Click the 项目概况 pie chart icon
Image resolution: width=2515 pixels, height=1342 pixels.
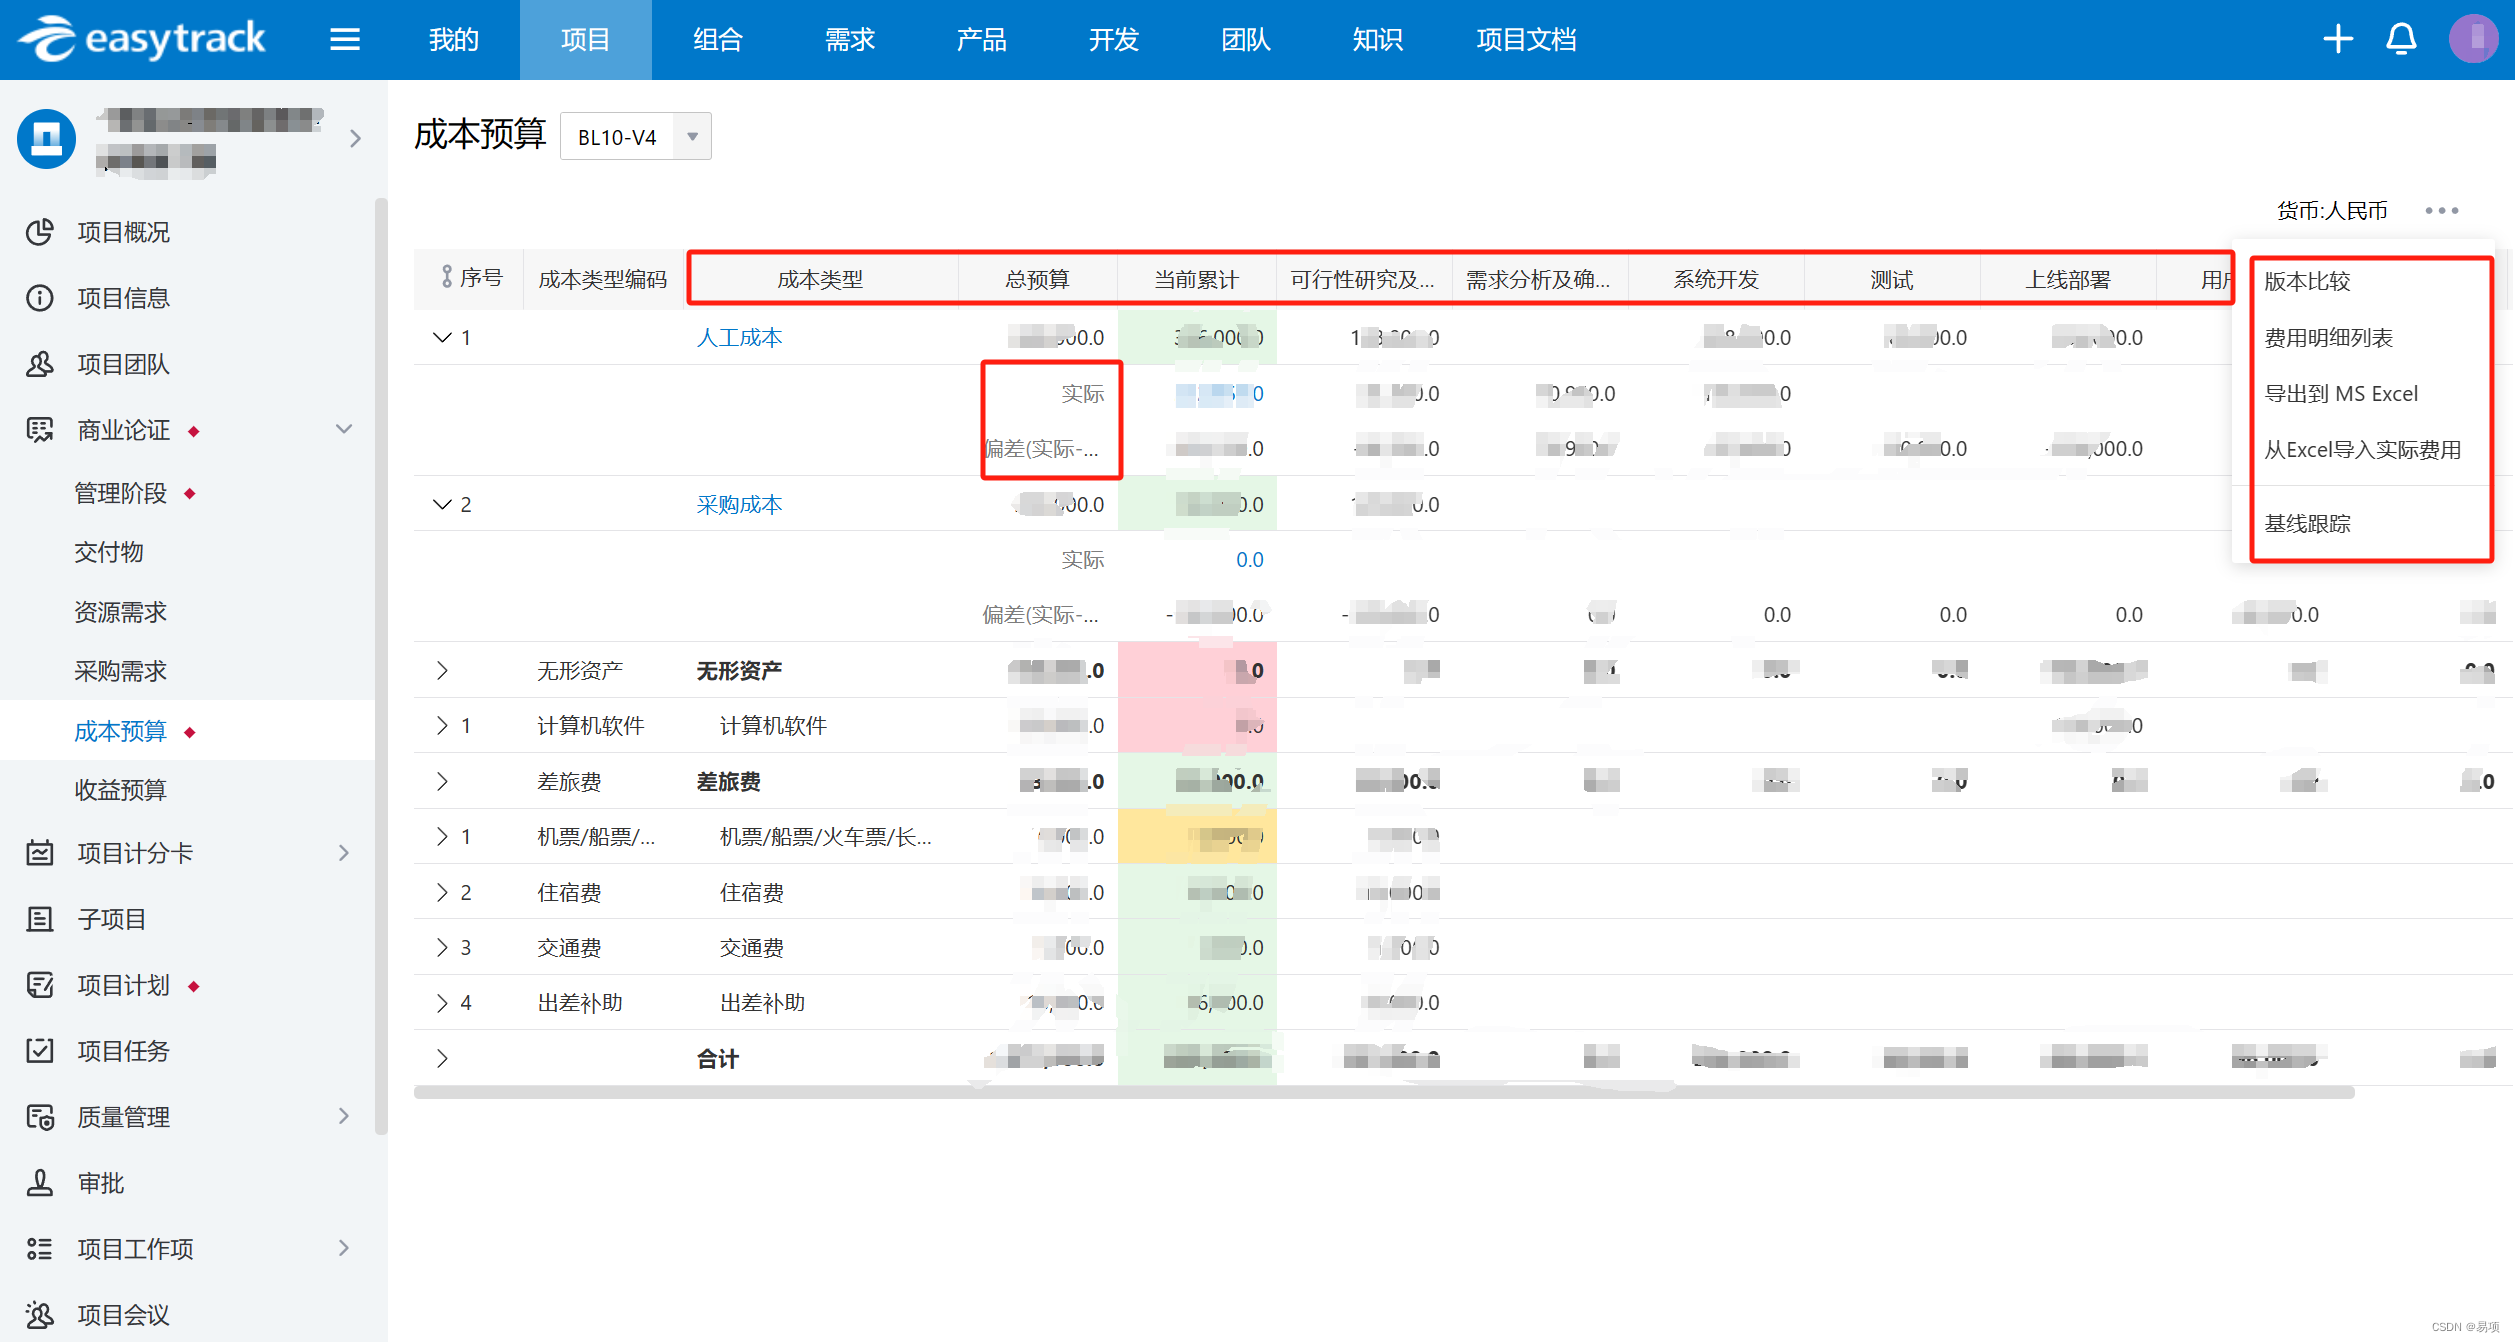click(x=40, y=232)
